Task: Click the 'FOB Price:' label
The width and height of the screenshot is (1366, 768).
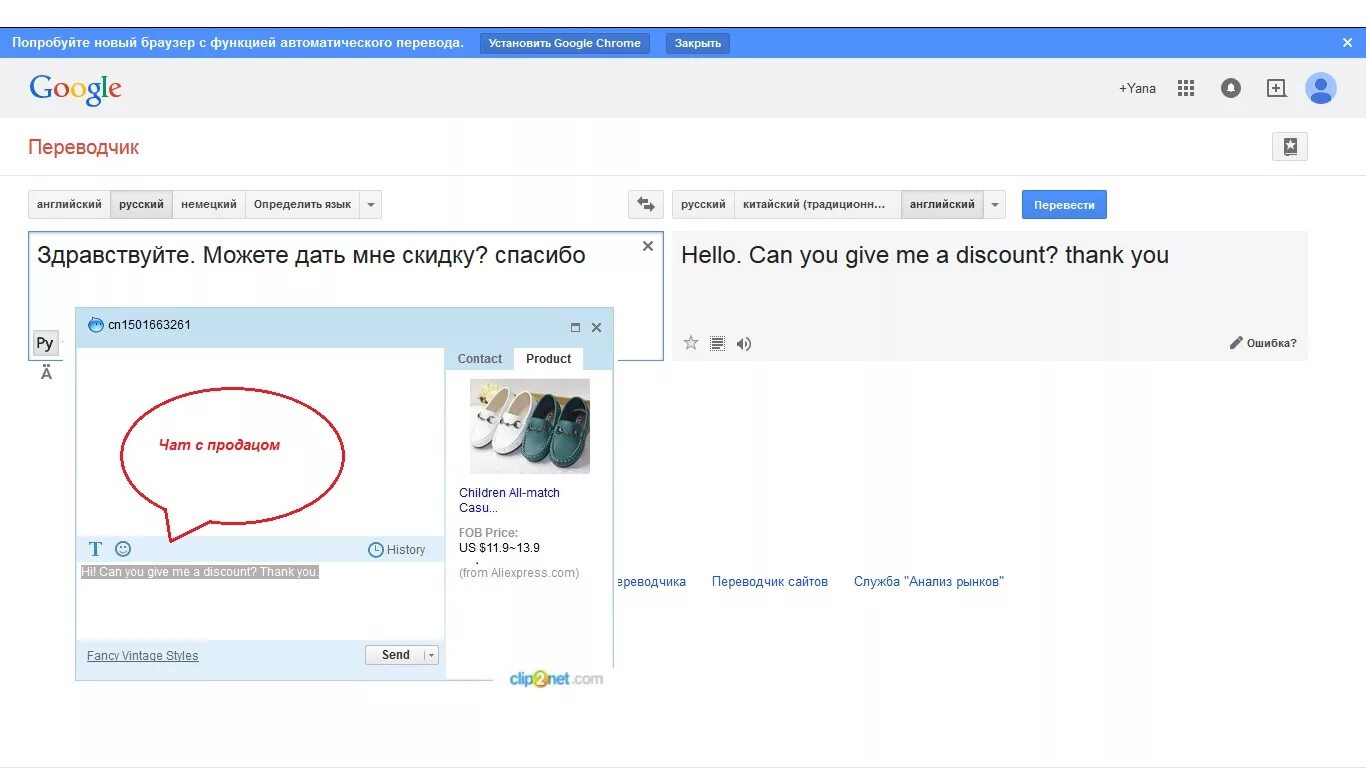Action: pyautogui.click(x=489, y=533)
